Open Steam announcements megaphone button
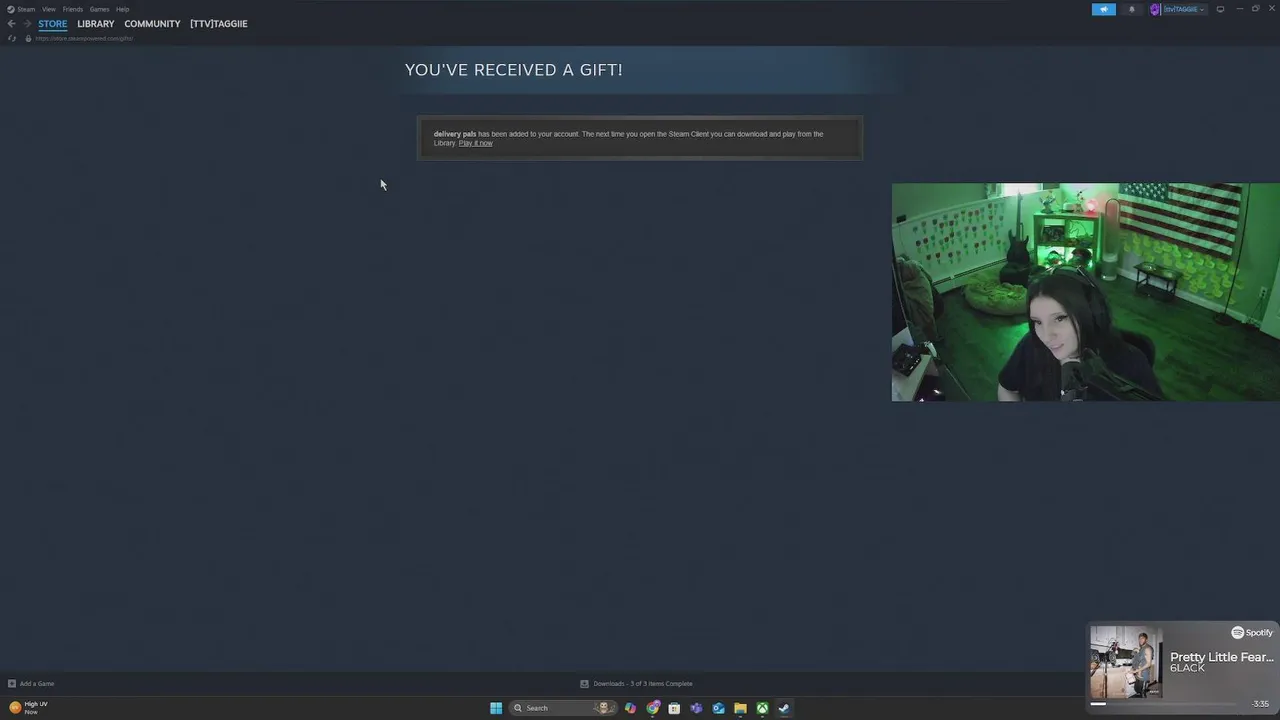 coord(1103,9)
